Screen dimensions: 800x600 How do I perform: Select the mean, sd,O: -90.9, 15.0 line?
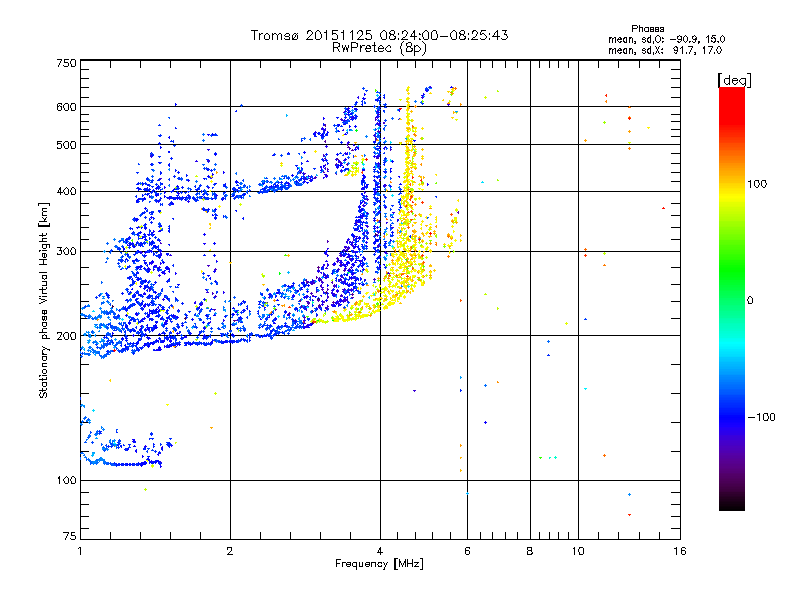(666, 39)
